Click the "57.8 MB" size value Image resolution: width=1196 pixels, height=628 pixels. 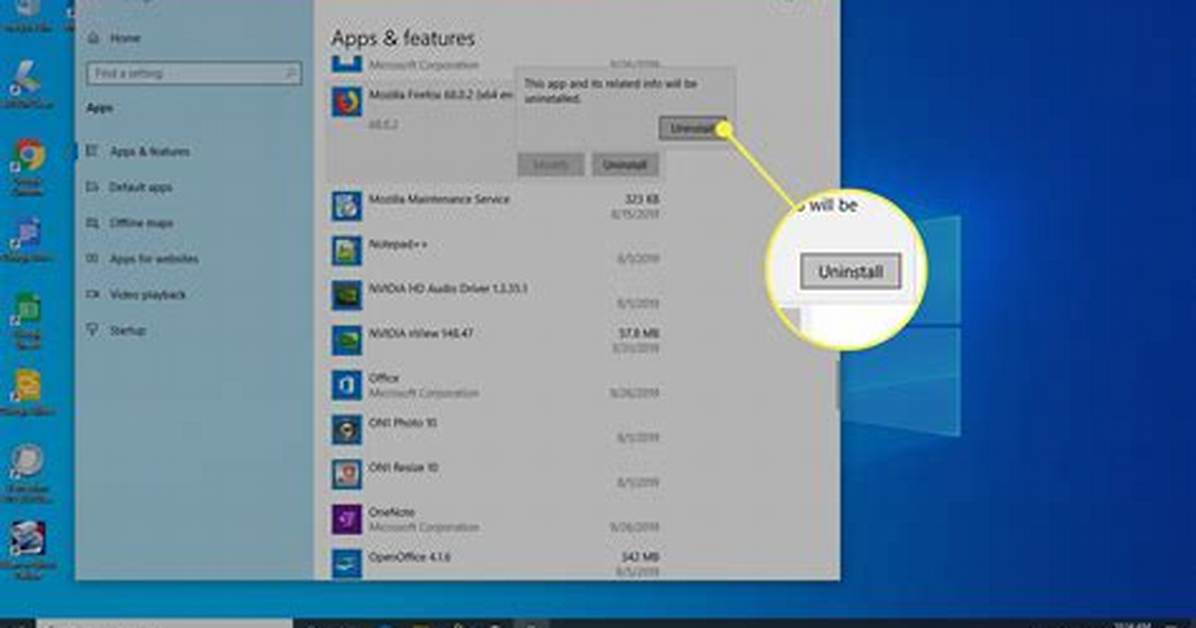[641, 333]
